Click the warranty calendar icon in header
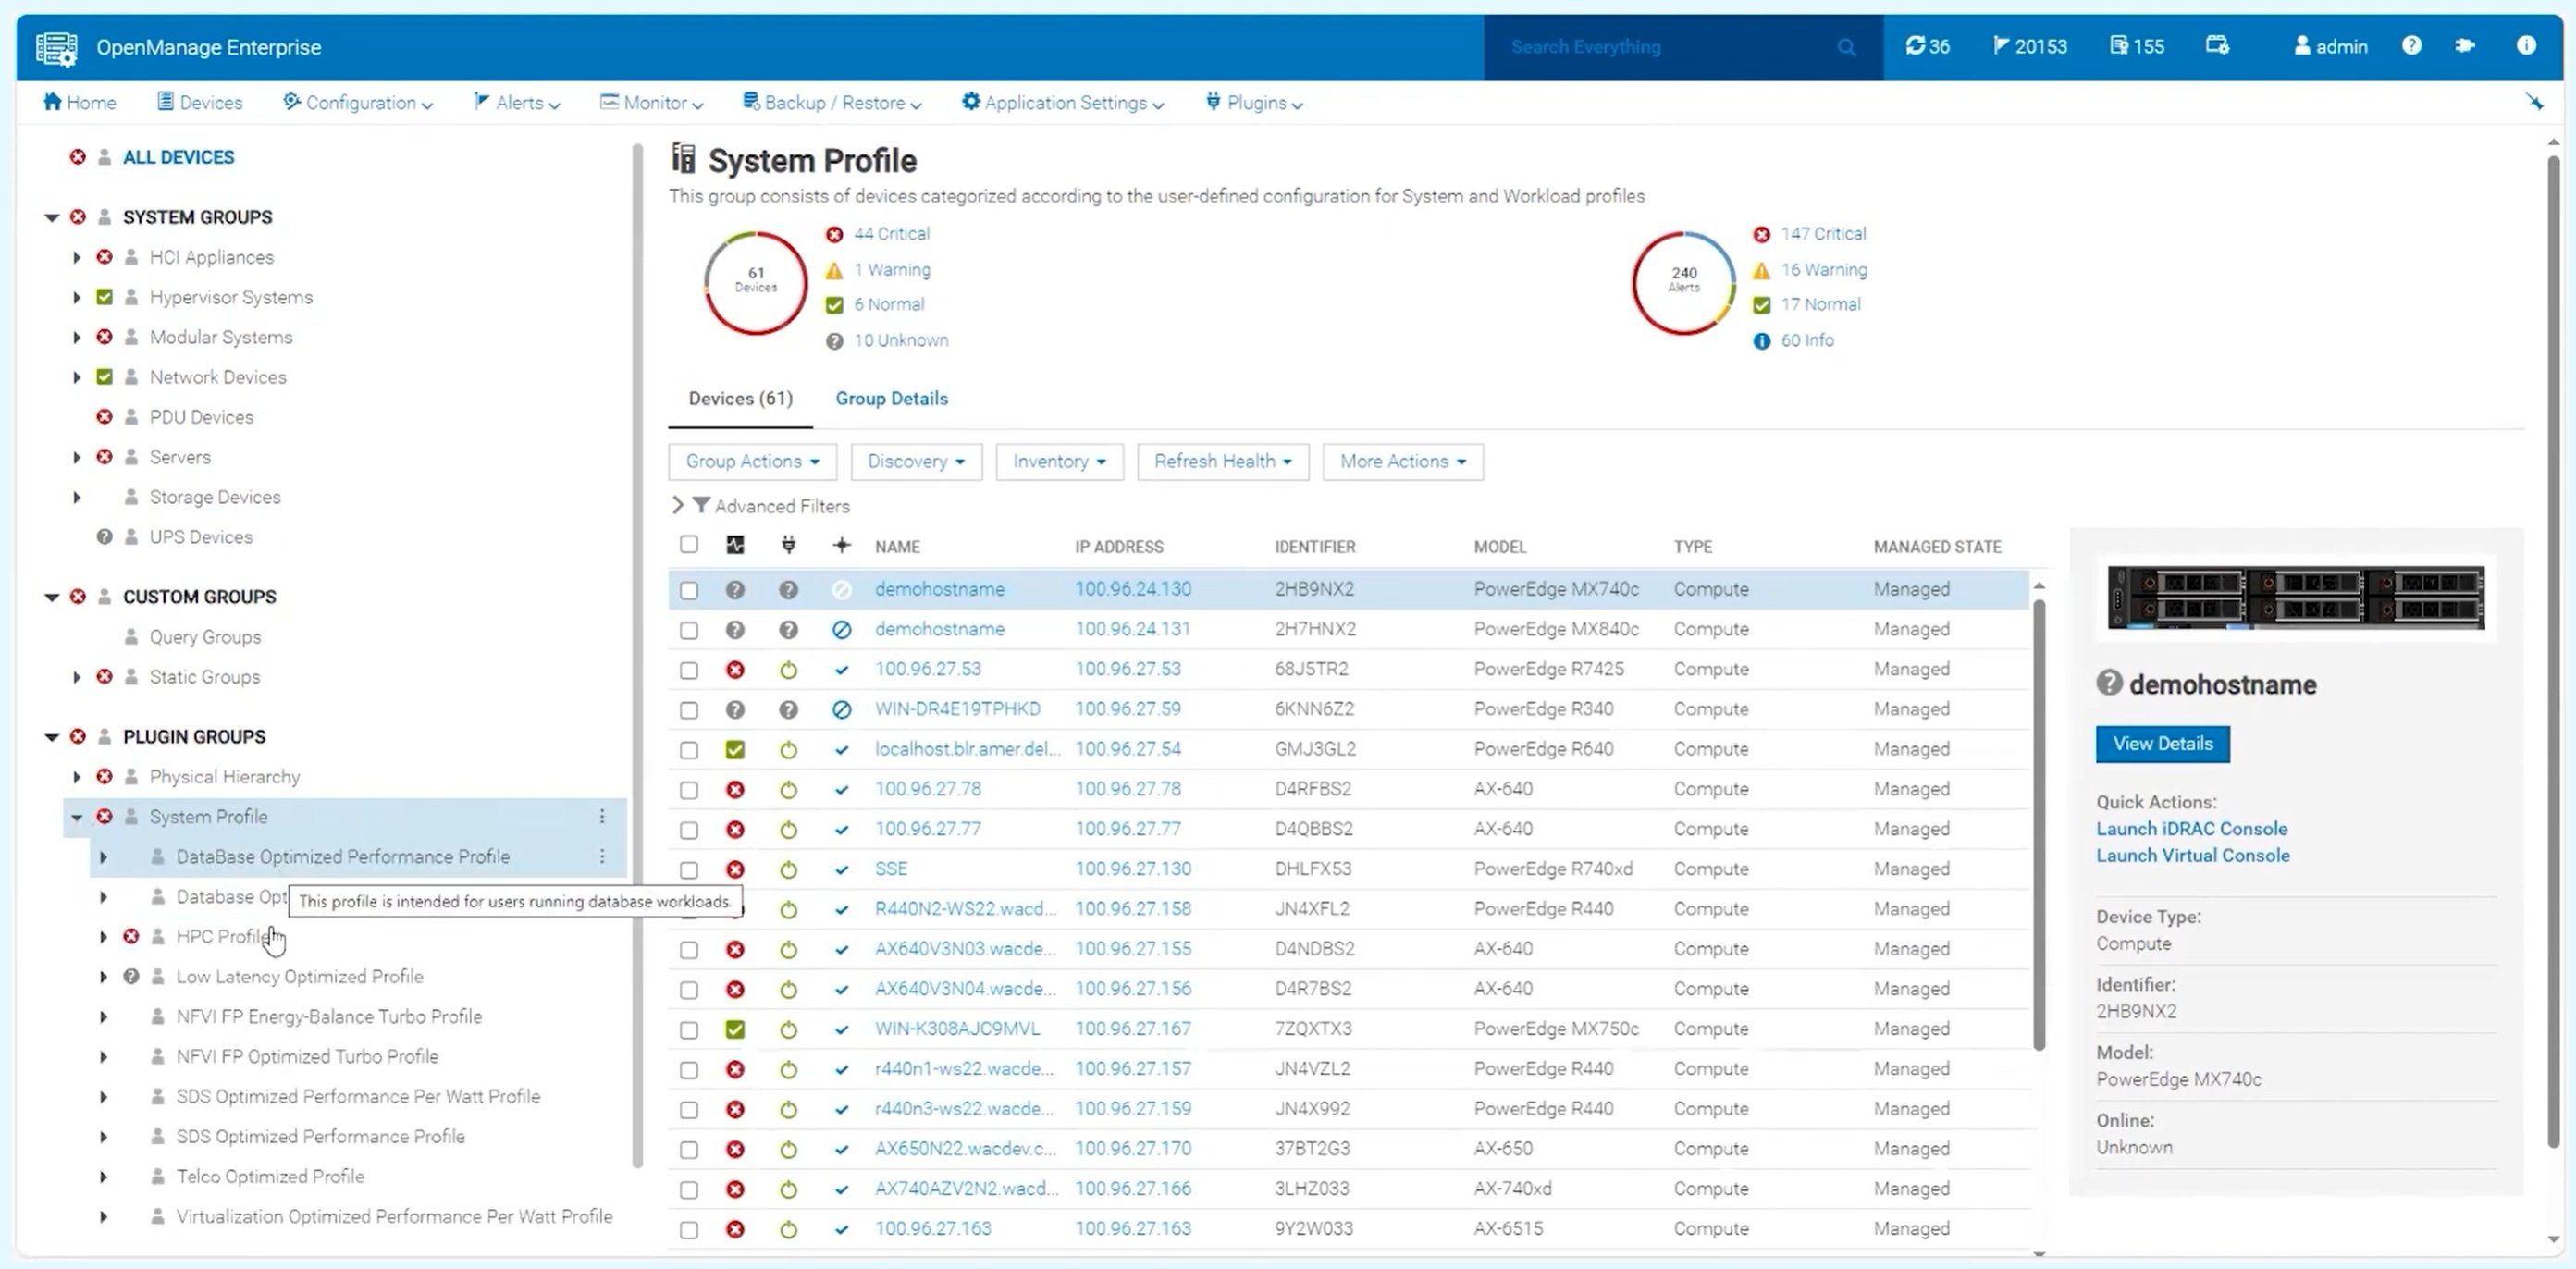This screenshot has width=2576, height=1269. click(2217, 45)
